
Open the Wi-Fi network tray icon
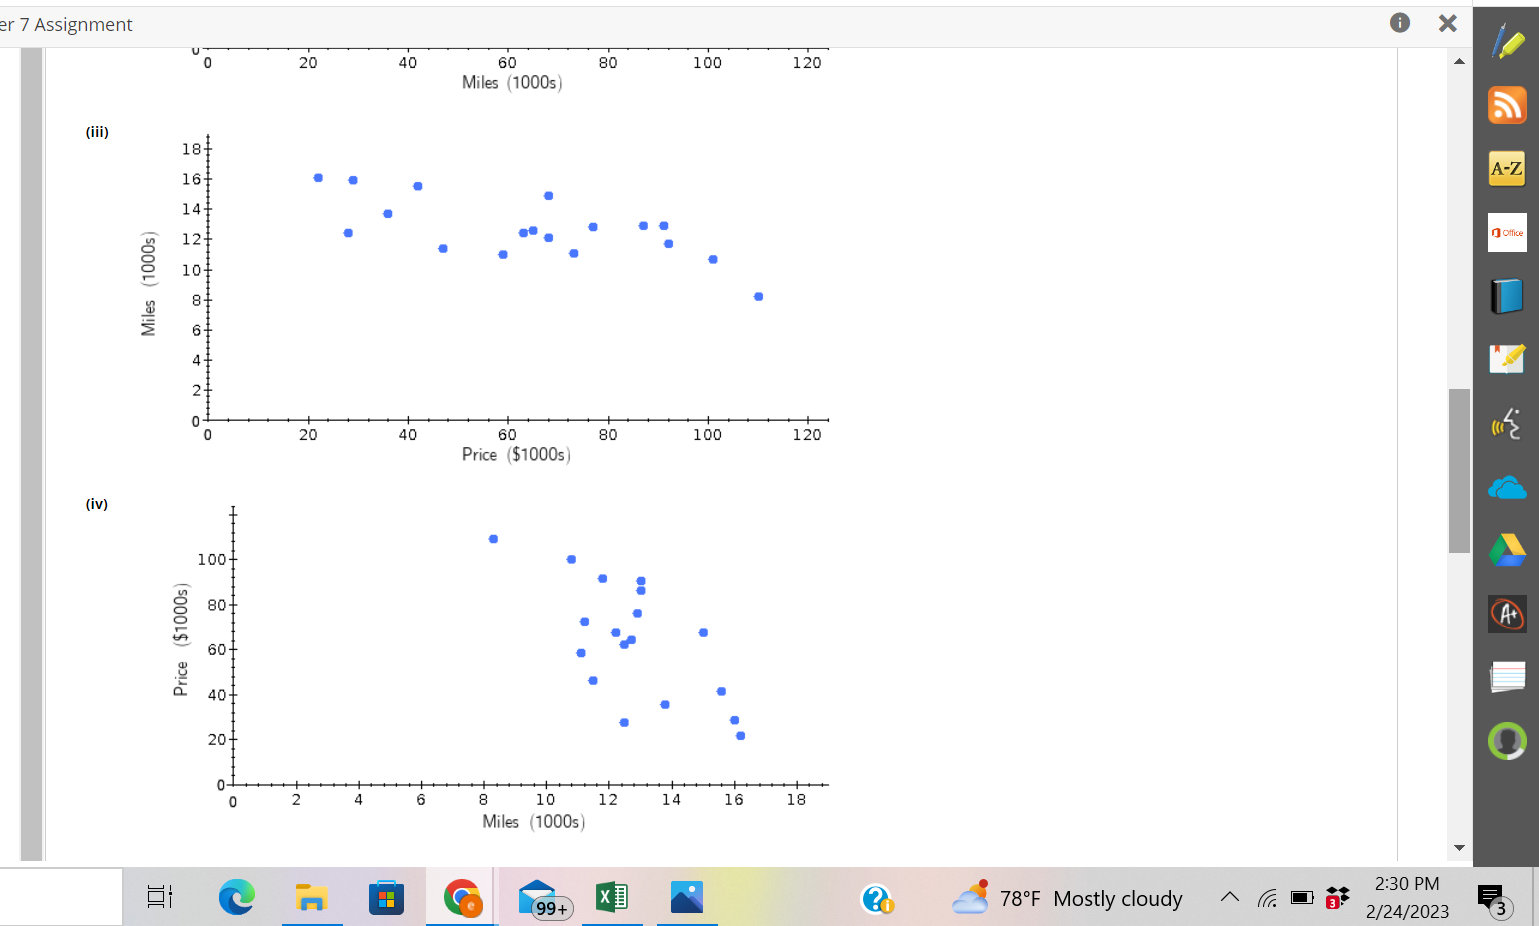pos(1267,898)
